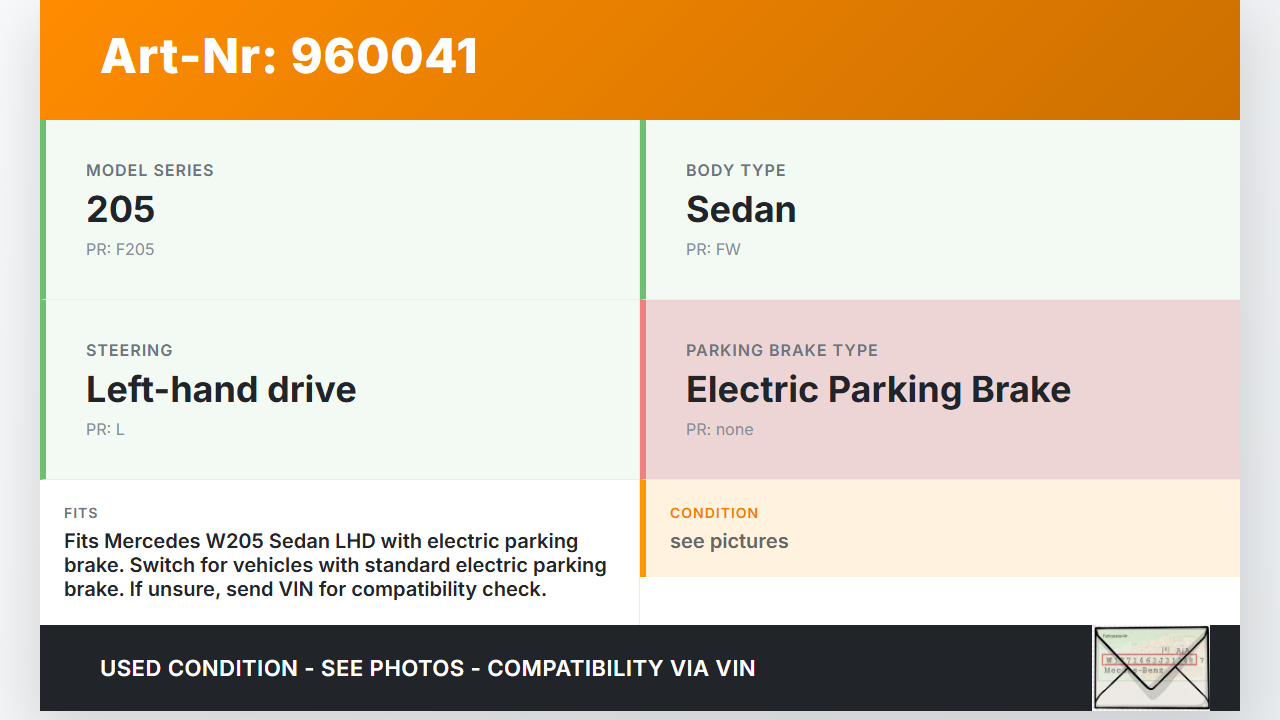Click the W205 Sedan LHD fitment description

coord(335,565)
